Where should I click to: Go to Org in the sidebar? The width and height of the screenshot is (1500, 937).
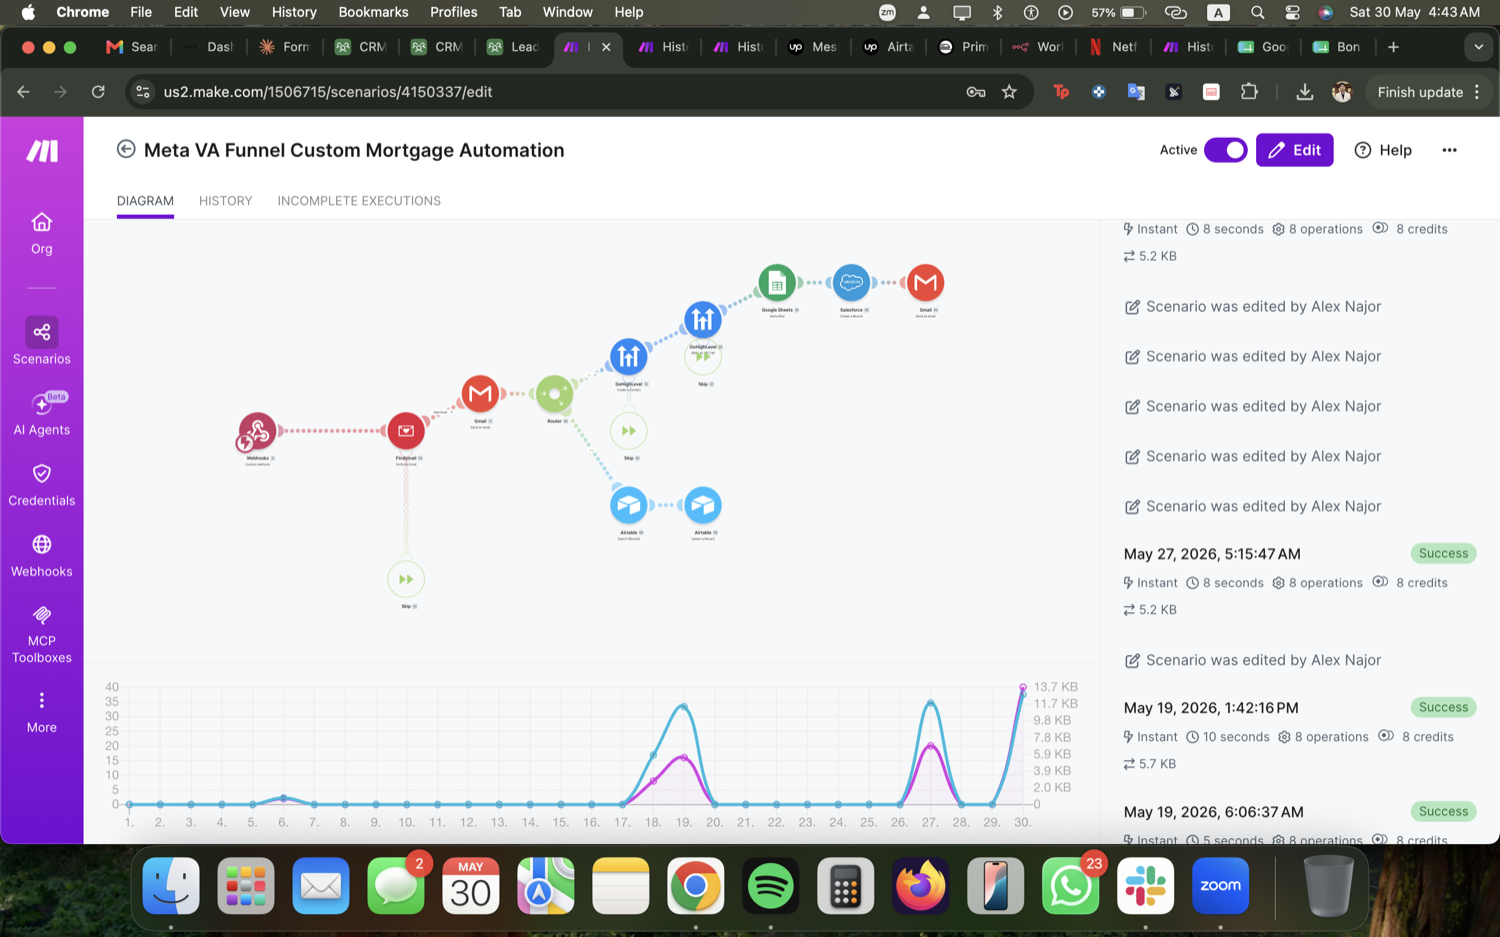(x=41, y=234)
